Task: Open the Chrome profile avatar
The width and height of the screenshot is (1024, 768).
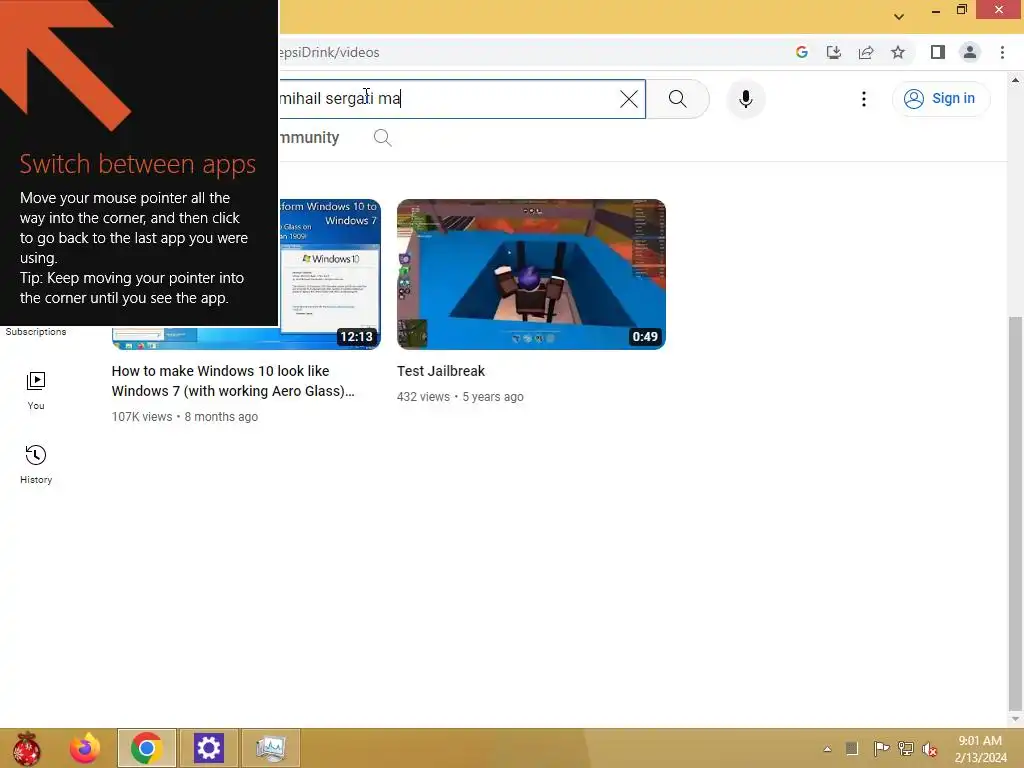Action: (970, 52)
